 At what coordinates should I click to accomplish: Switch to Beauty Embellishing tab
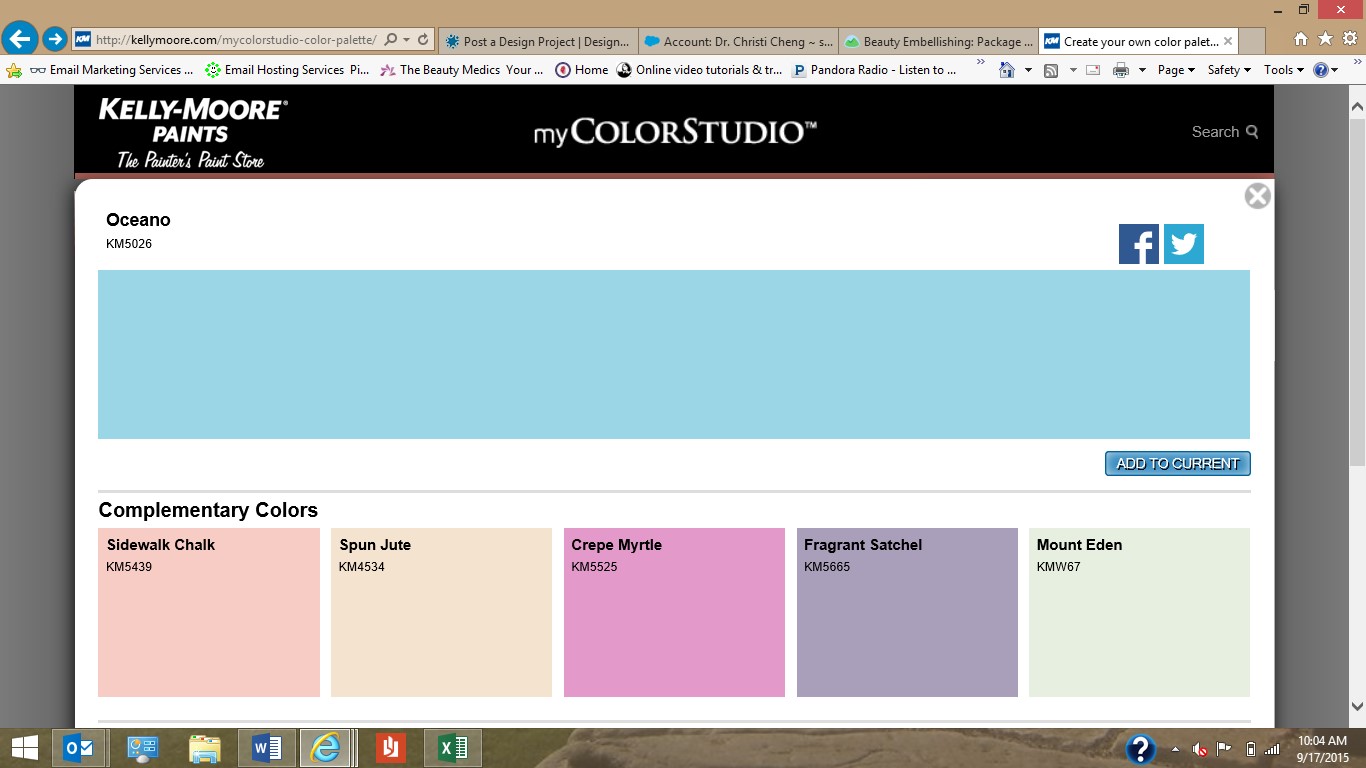937,42
